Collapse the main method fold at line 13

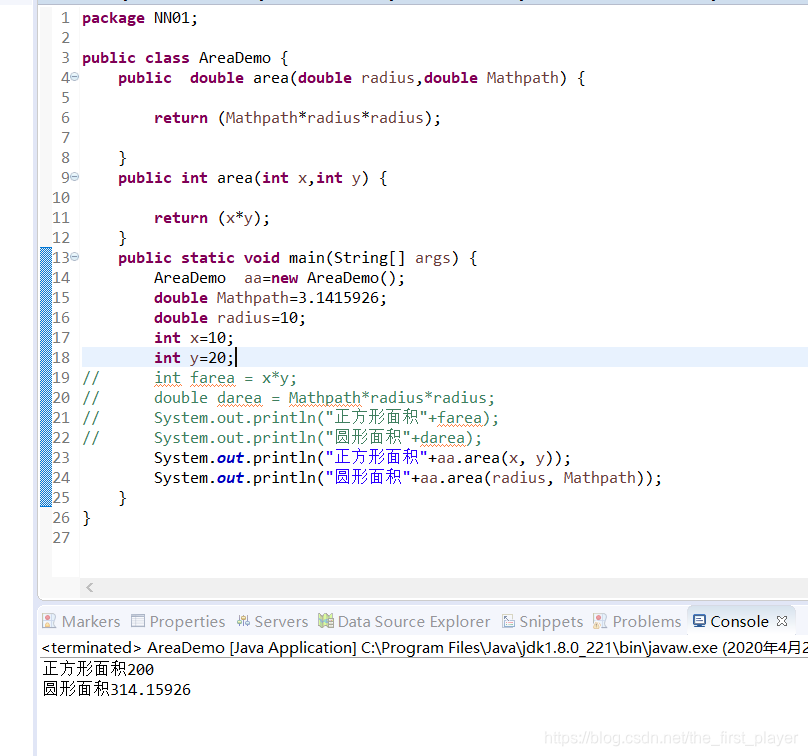75,257
